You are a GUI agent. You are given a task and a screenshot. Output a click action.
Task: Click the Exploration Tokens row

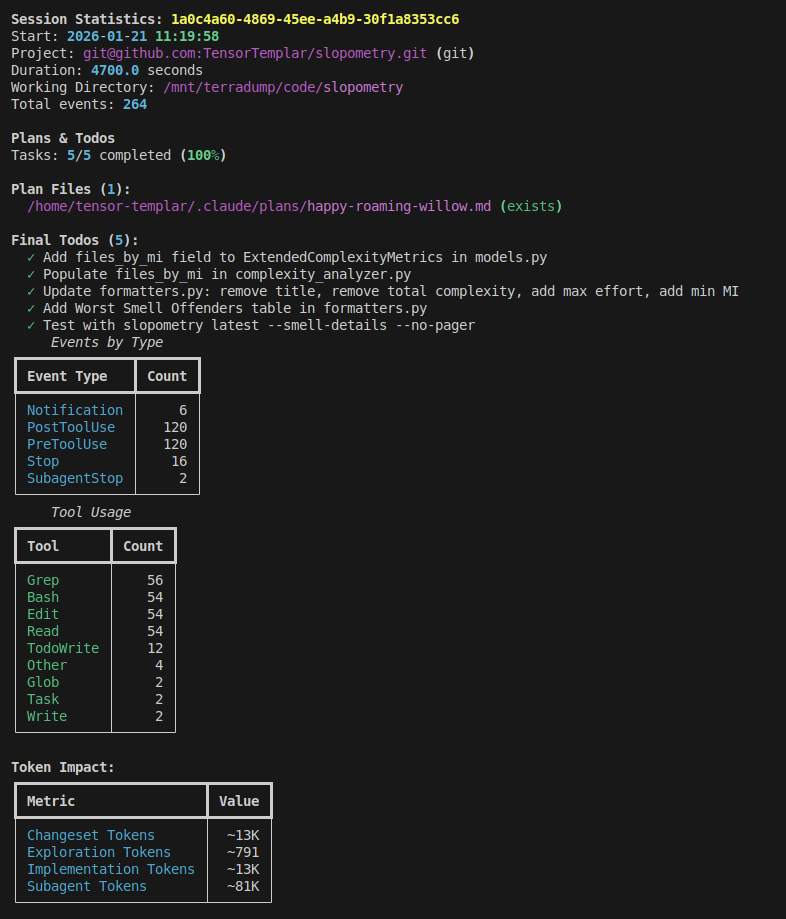pyautogui.click(x=144, y=852)
